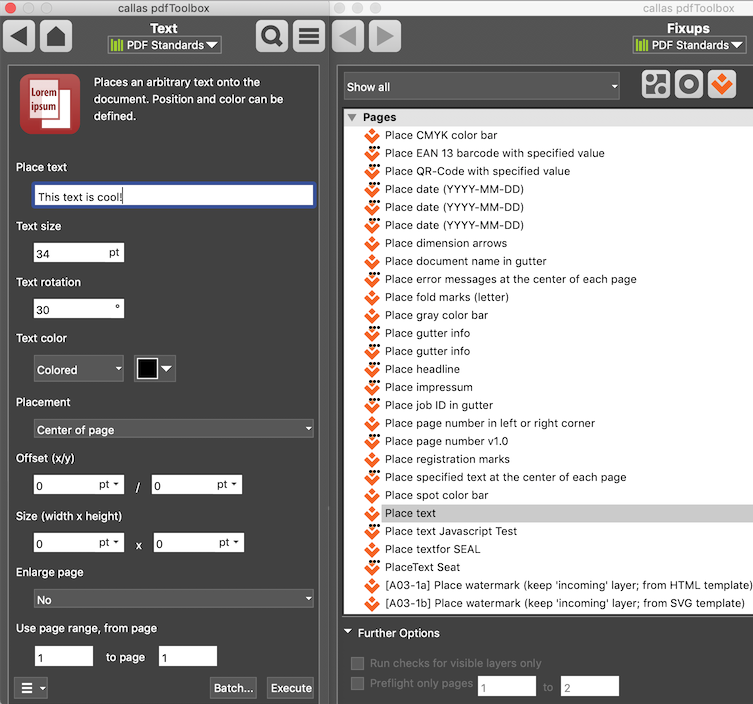Click icon beside PlaceText Seat

pos(372,568)
